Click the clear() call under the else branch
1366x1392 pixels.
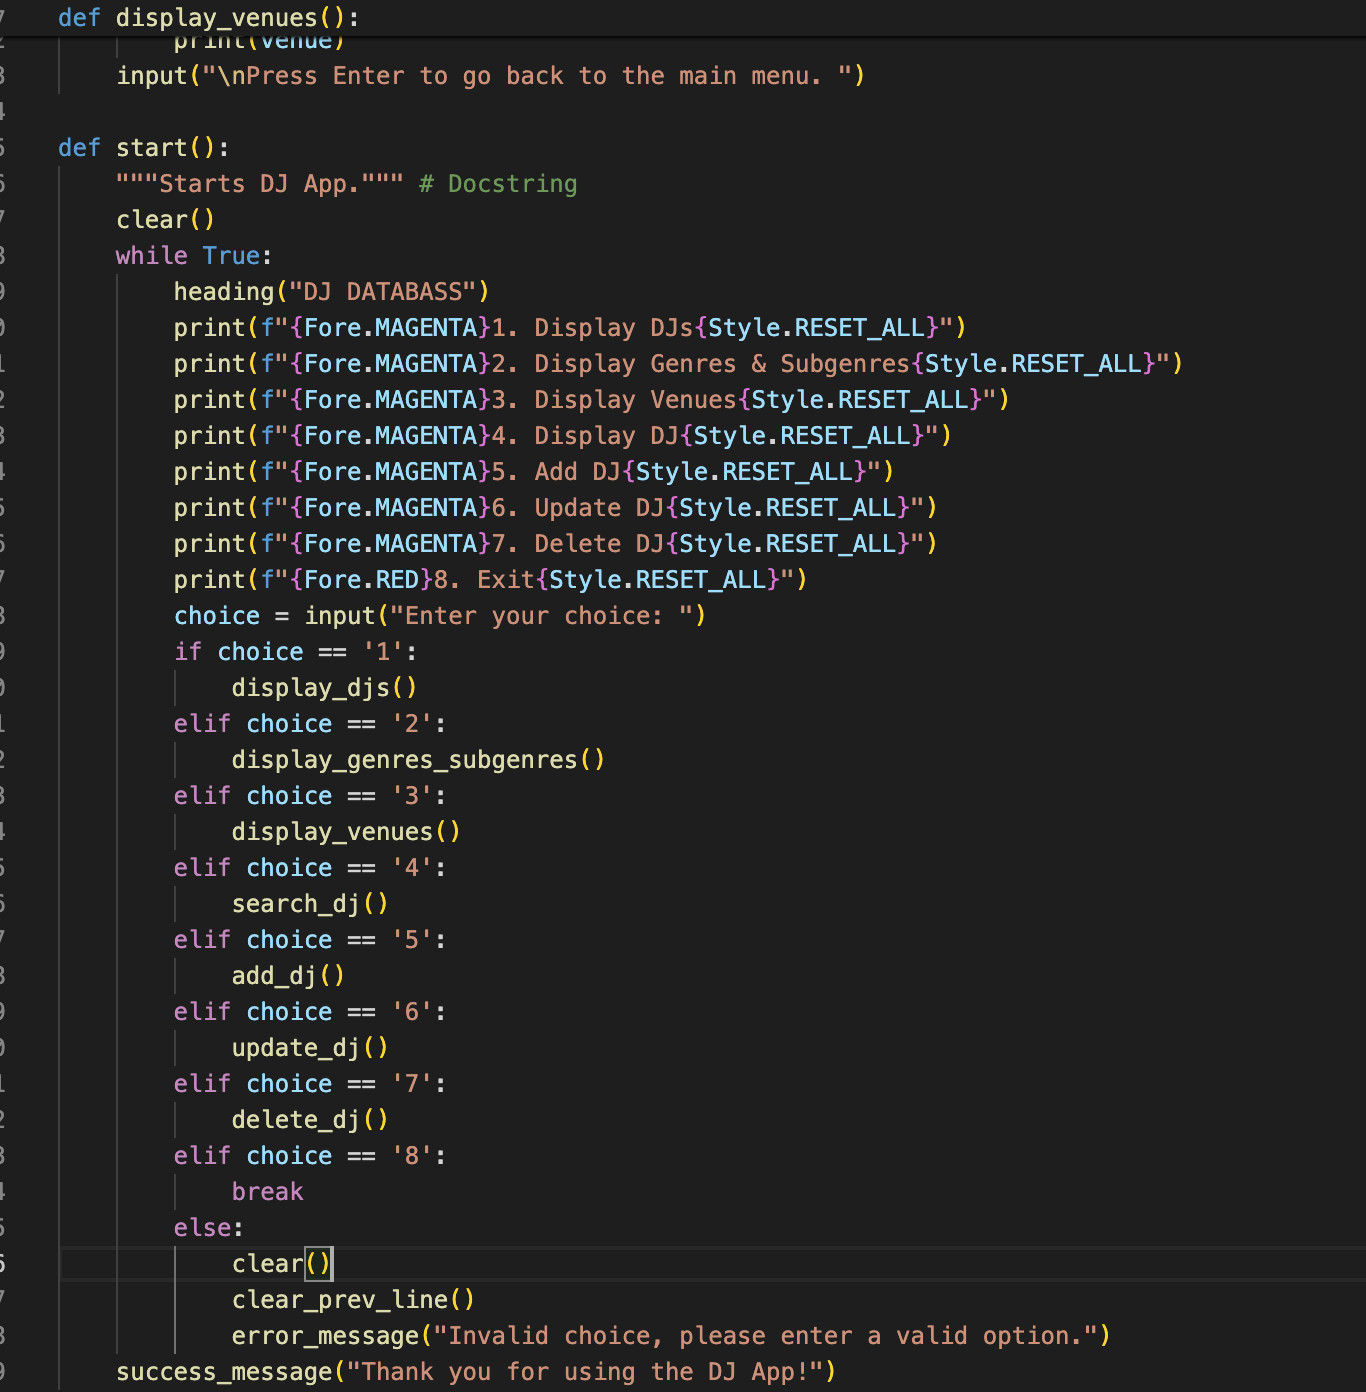[x=282, y=1264]
